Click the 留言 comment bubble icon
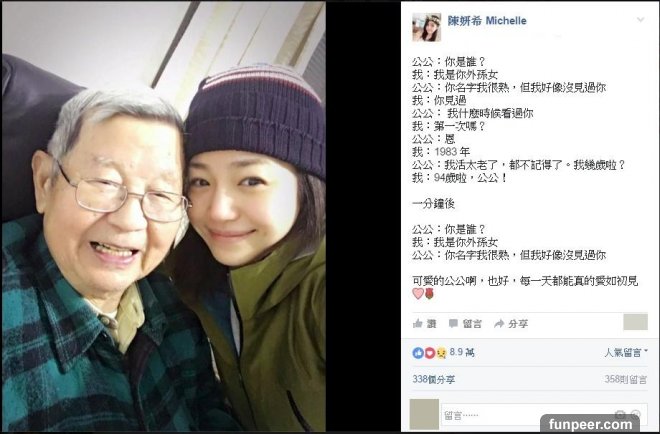 (453, 323)
